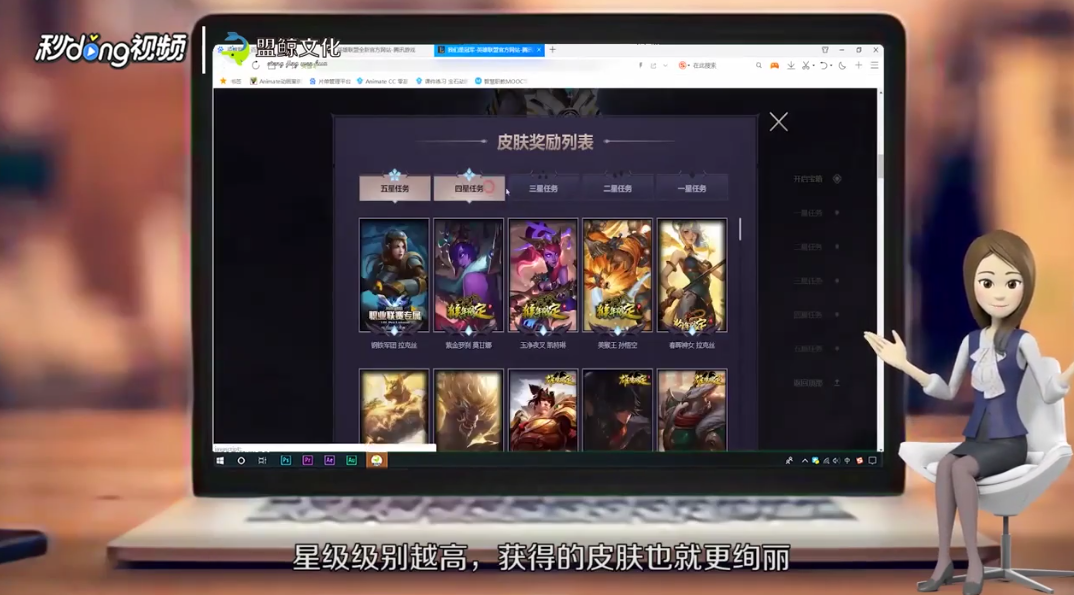Viewport: 1074px width, 595px height.
Task: Launch After Effects from the taskbar
Action: tap(329, 461)
